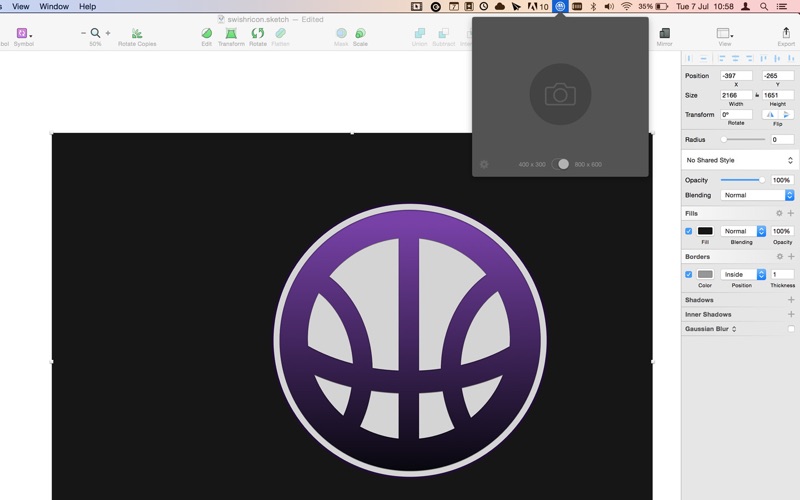Viewport: 800px width, 500px height.
Task: Uncheck the Fills enabled checkbox
Action: pyautogui.click(x=688, y=231)
